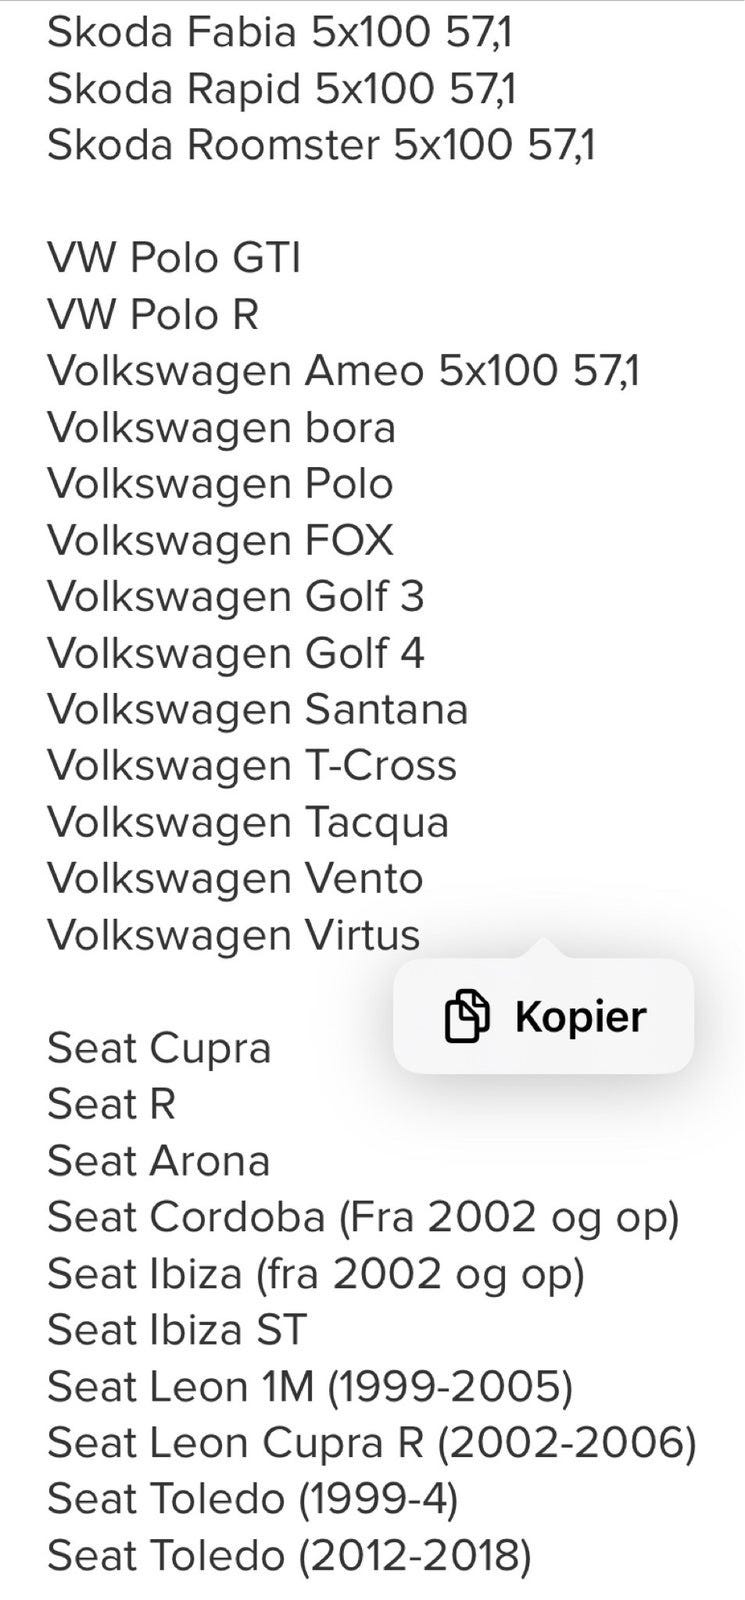Viewport: 745px width, 1600px height.
Task: Tap the Seat Arona line
Action: pyautogui.click(x=159, y=1161)
